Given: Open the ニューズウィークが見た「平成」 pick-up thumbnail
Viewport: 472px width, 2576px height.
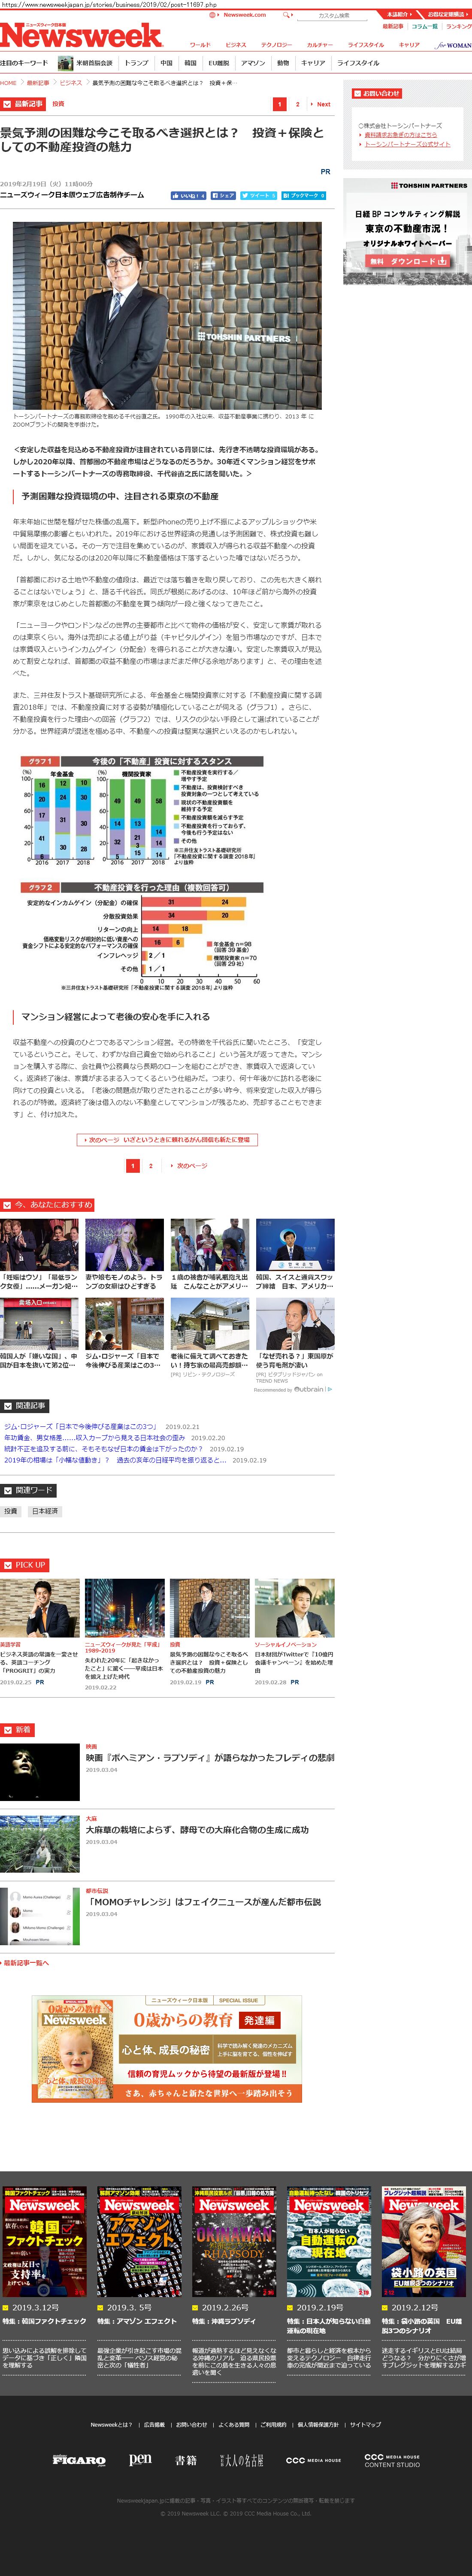Looking at the screenshot, I should click(x=125, y=1608).
